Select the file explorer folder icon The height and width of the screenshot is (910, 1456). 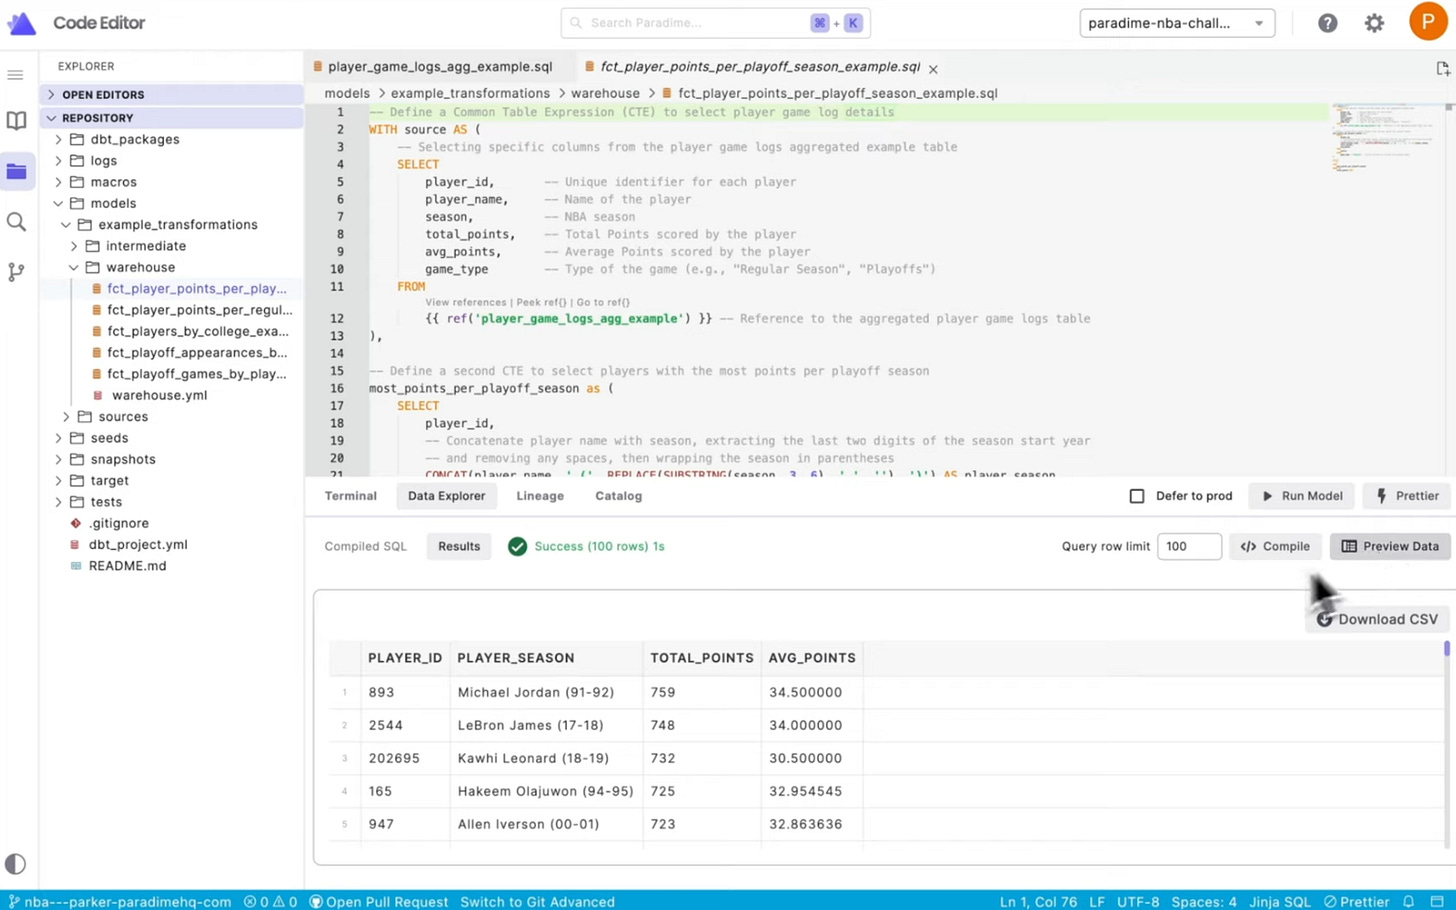click(x=16, y=171)
